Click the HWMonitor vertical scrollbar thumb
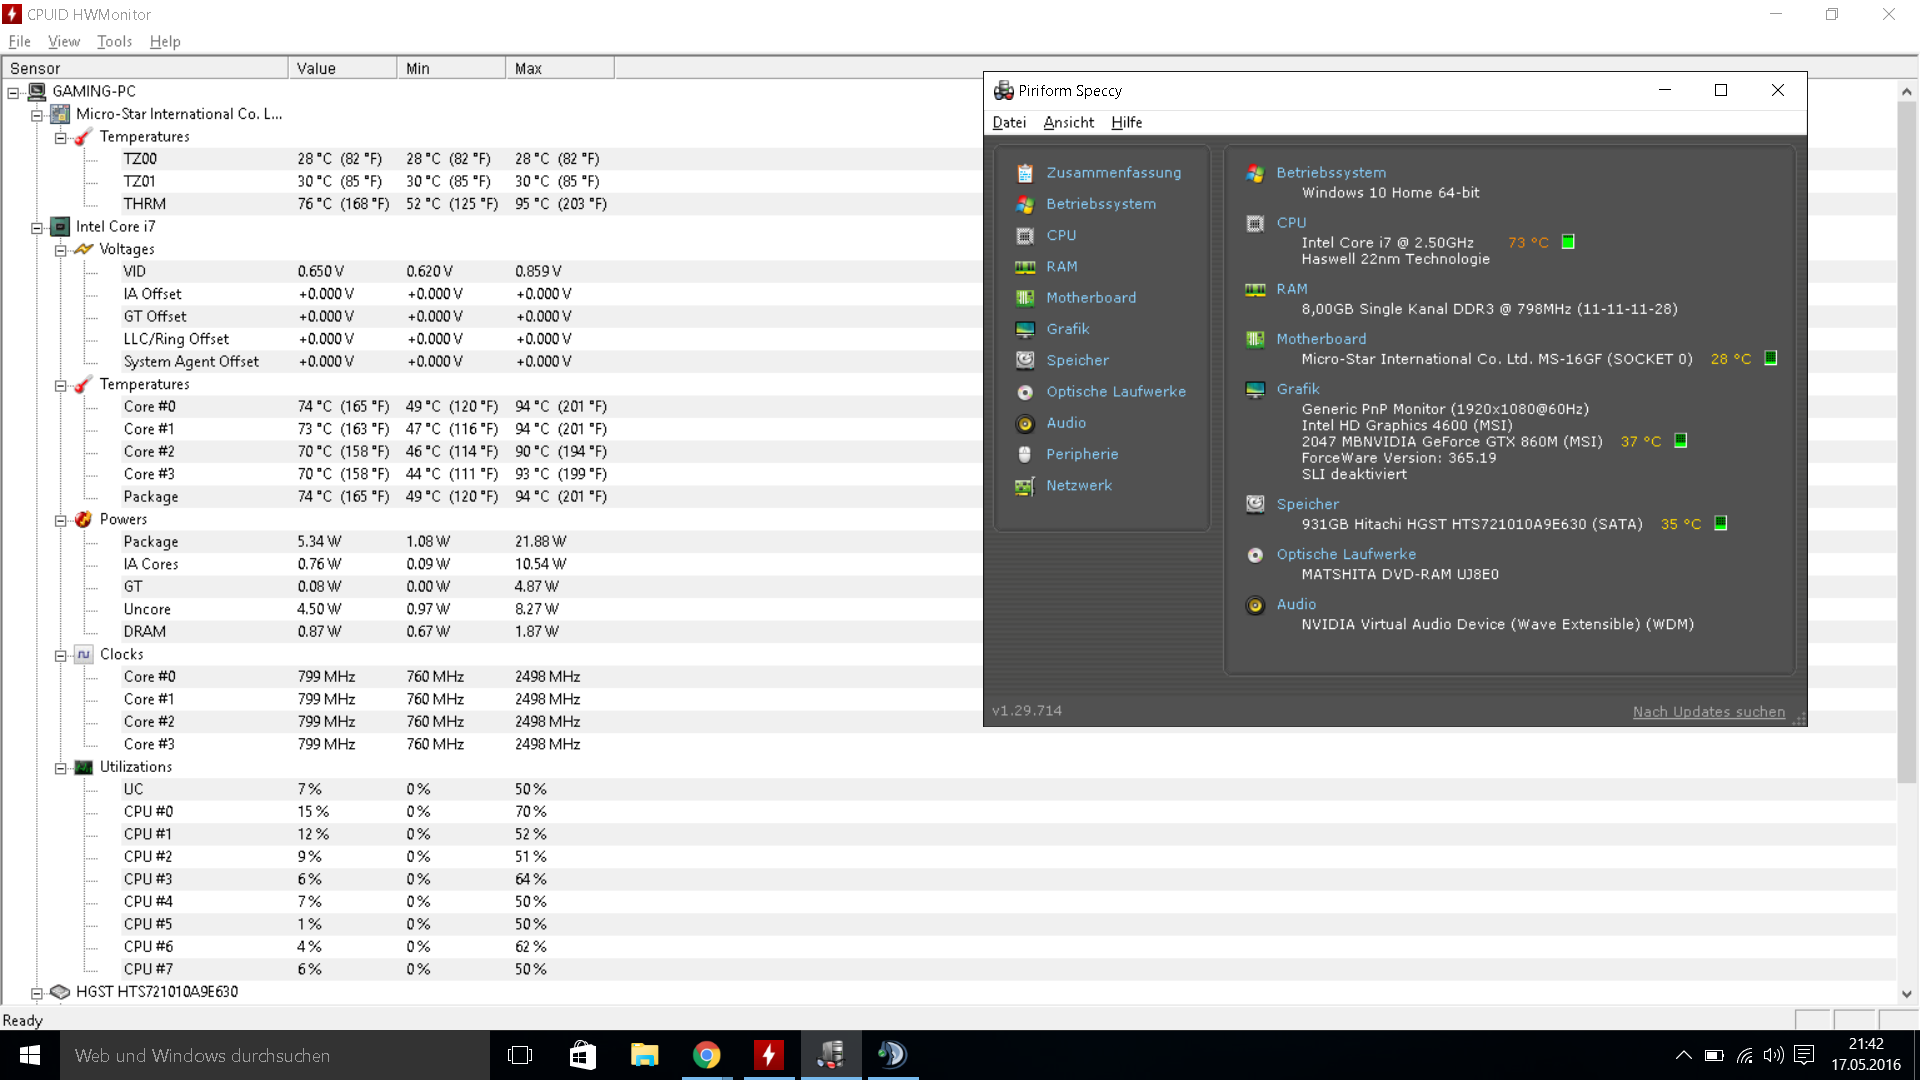 (x=1907, y=442)
